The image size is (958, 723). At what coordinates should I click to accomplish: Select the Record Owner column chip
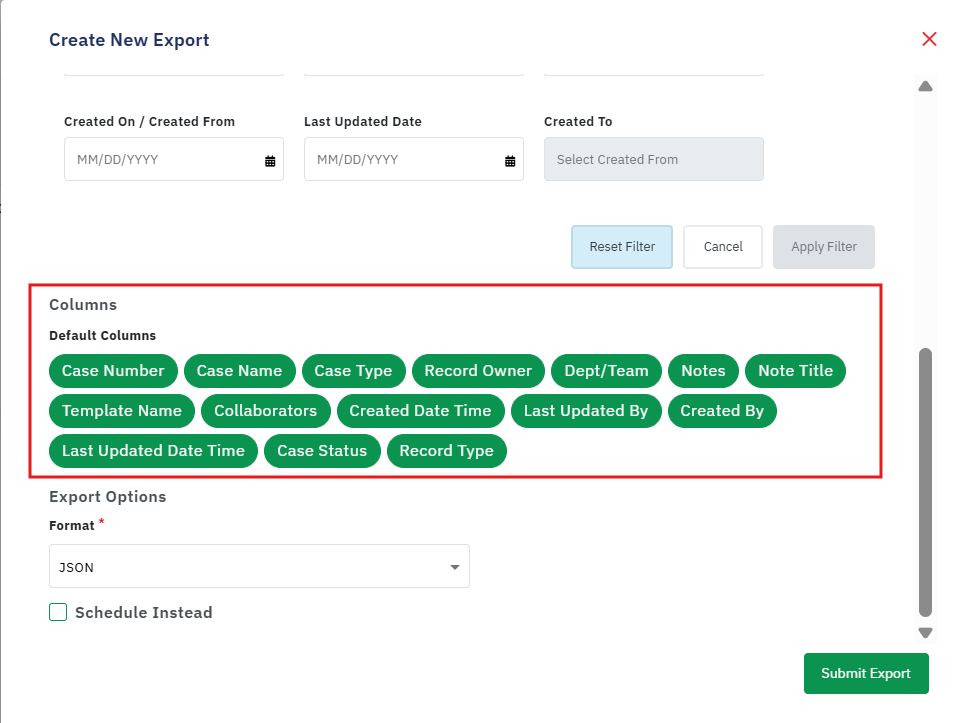(x=478, y=371)
